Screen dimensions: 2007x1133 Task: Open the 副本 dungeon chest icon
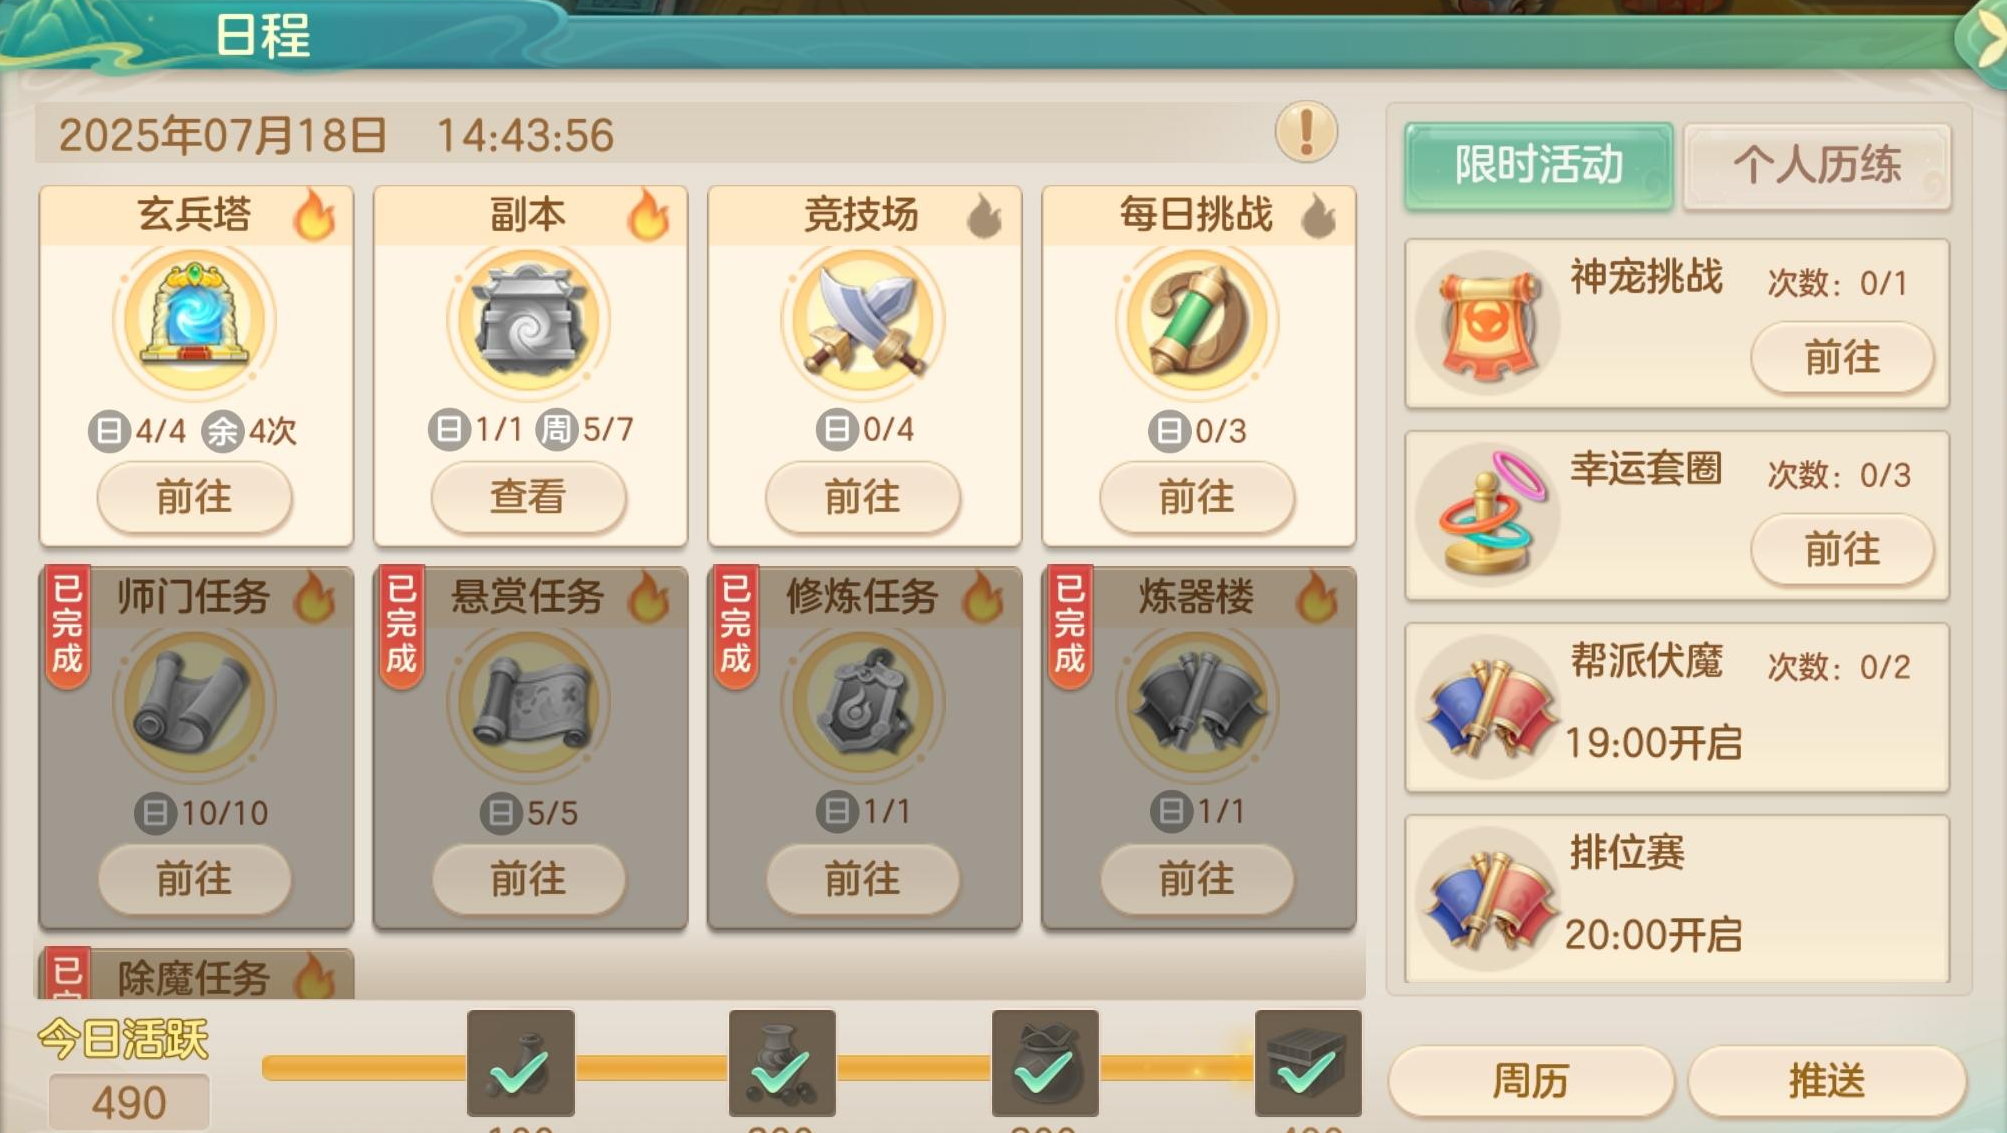529,320
